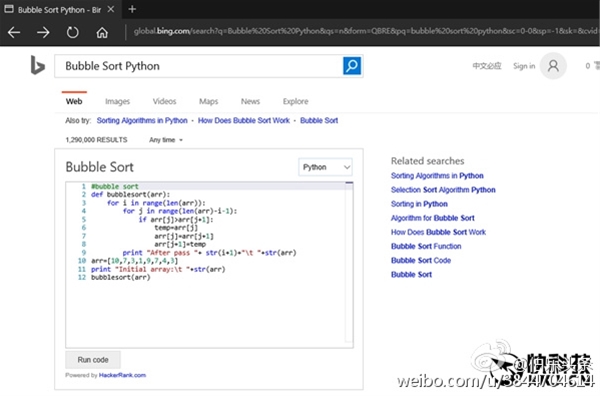Open Also try: Bubble Sort link
Screen dimensions: 600x396
coord(319,121)
